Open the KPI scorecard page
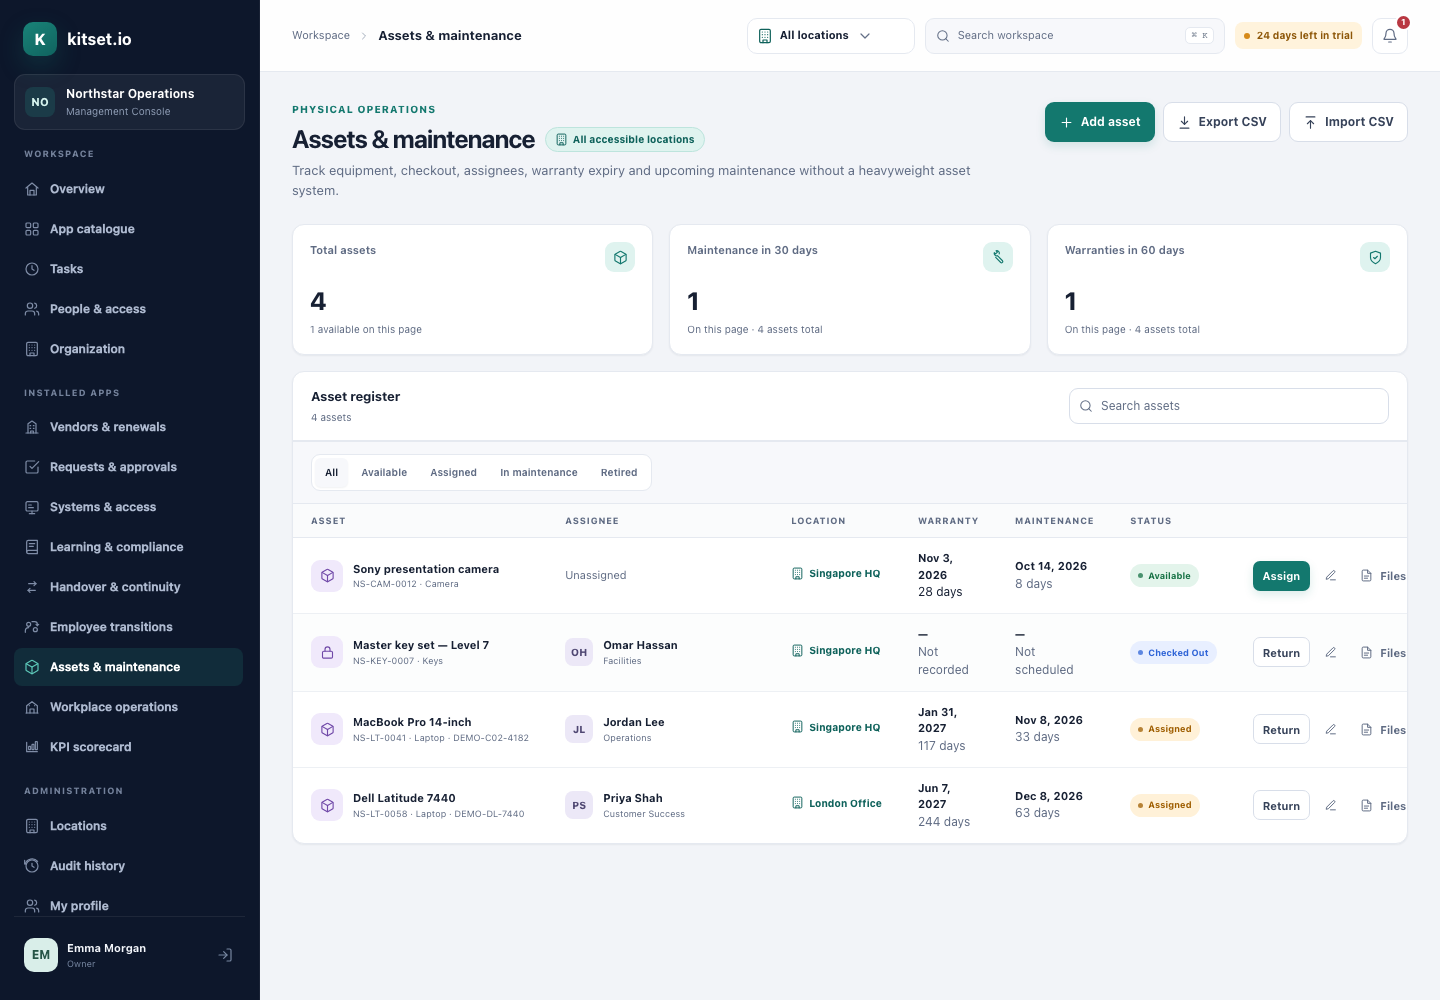The image size is (1440, 1000). click(x=129, y=747)
